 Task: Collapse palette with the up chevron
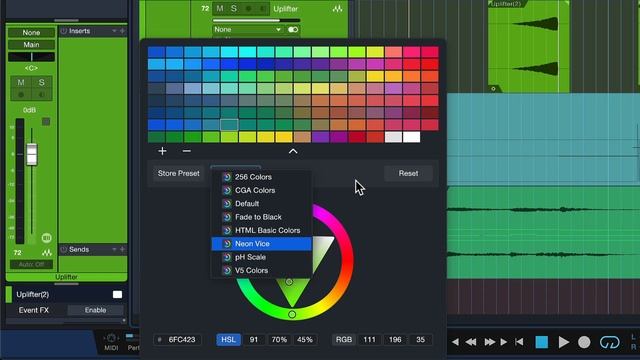(x=293, y=151)
